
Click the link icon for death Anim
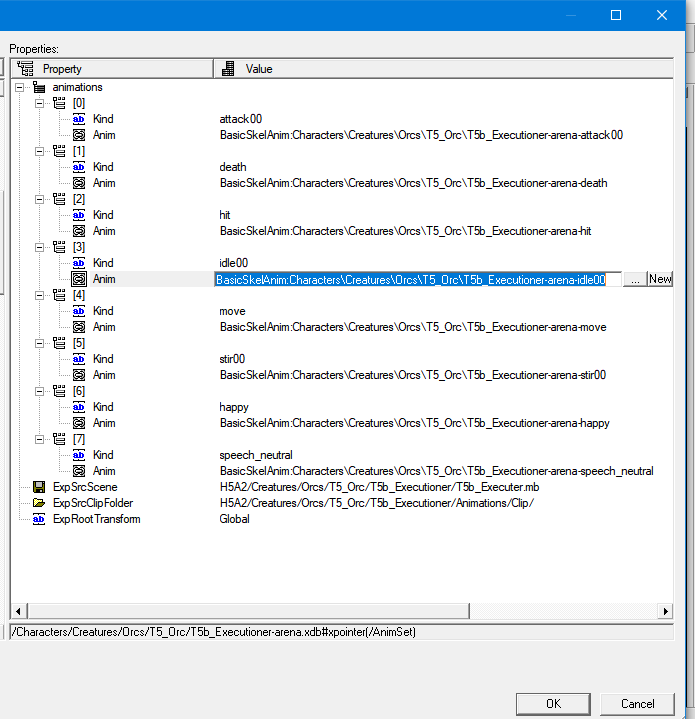tap(79, 183)
